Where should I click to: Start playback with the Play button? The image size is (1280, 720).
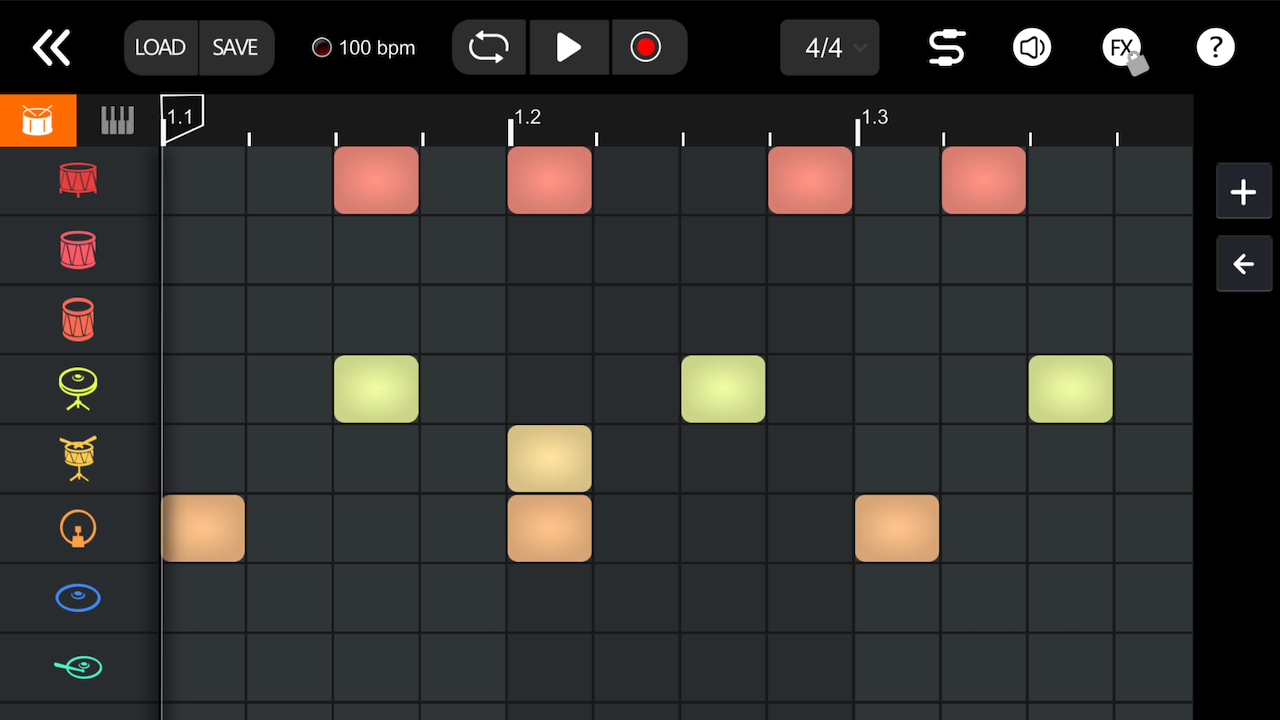pyautogui.click(x=569, y=47)
